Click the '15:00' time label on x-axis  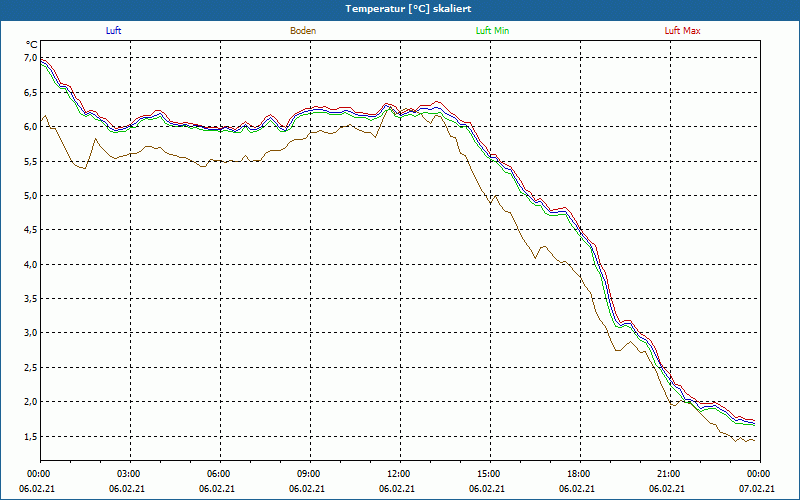pyautogui.click(x=487, y=474)
